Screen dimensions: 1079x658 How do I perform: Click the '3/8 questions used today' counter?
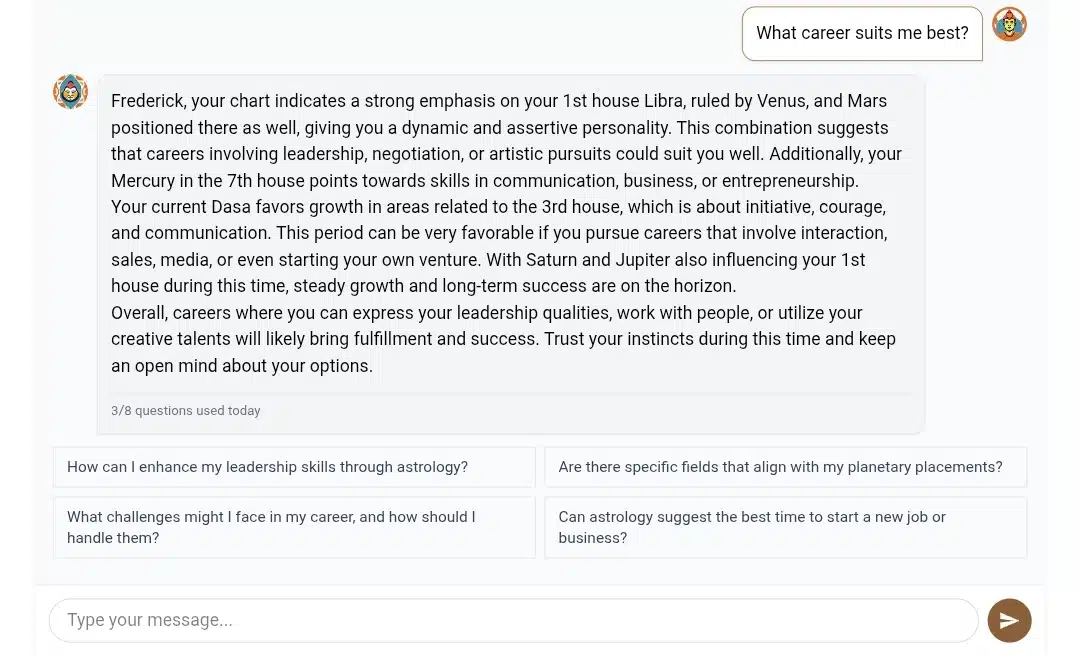[x=186, y=411]
